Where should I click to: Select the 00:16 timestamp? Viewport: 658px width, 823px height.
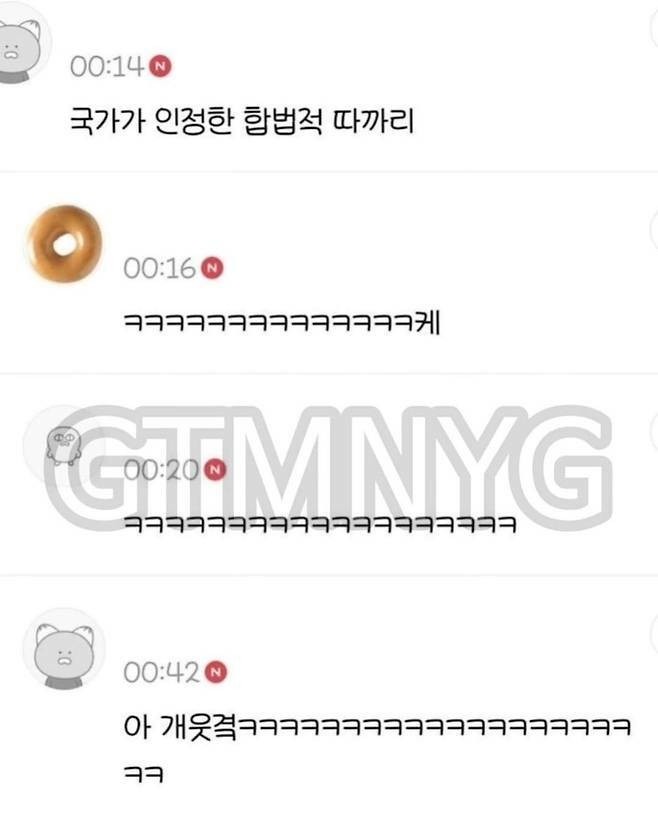tap(160, 268)
